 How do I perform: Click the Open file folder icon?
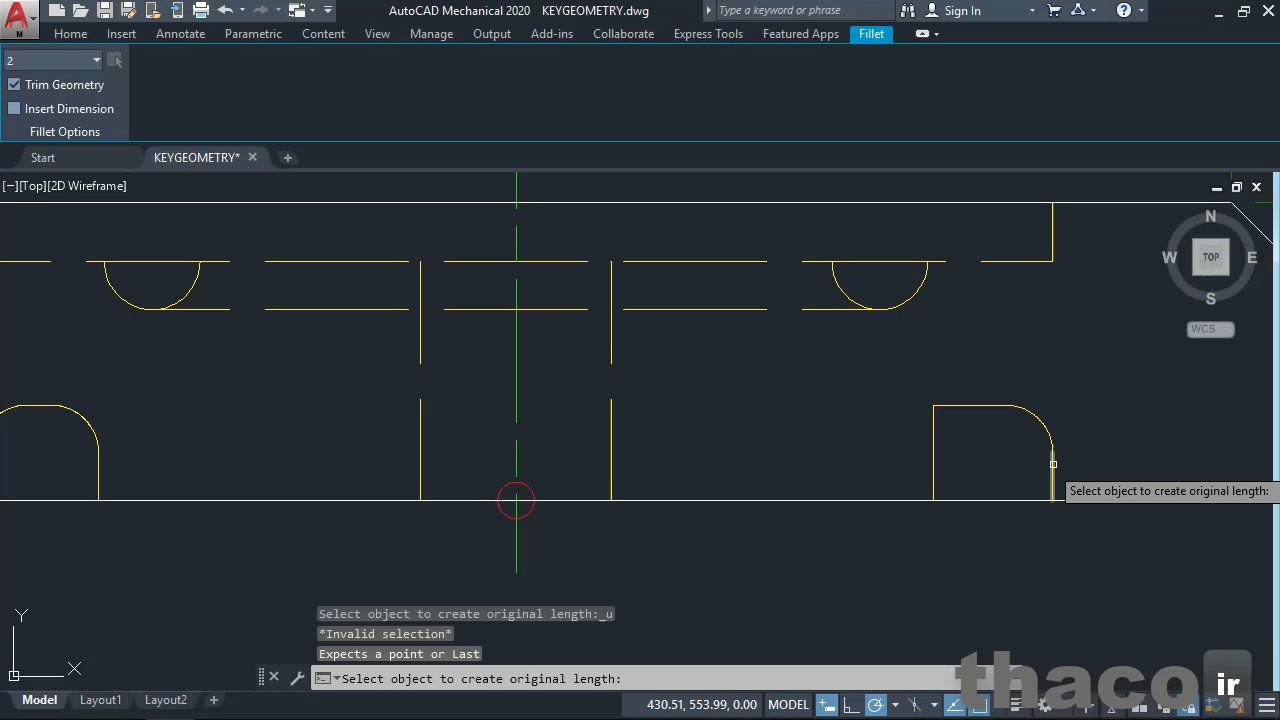(x=81, y=11)
